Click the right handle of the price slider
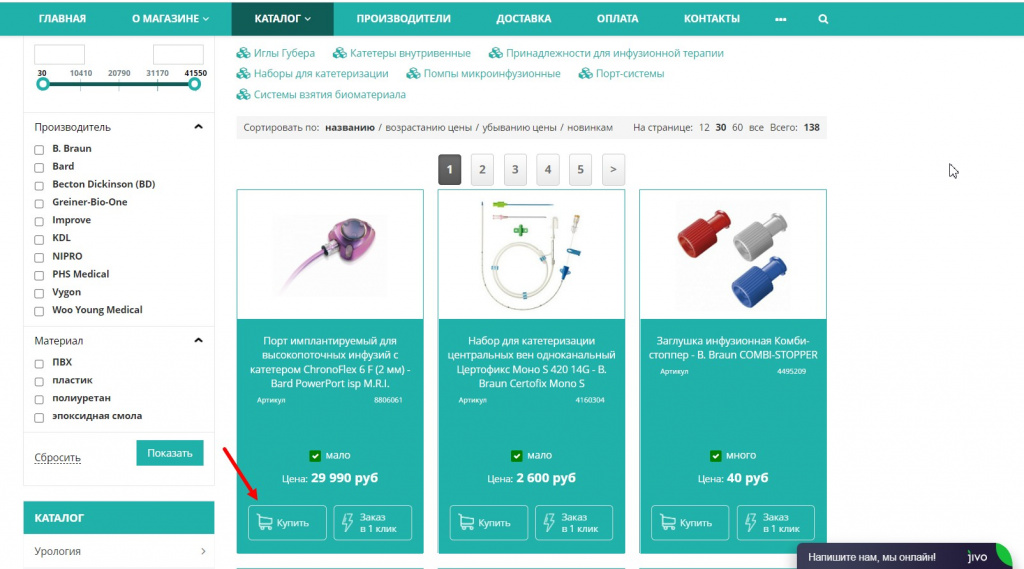 (194, 84)
